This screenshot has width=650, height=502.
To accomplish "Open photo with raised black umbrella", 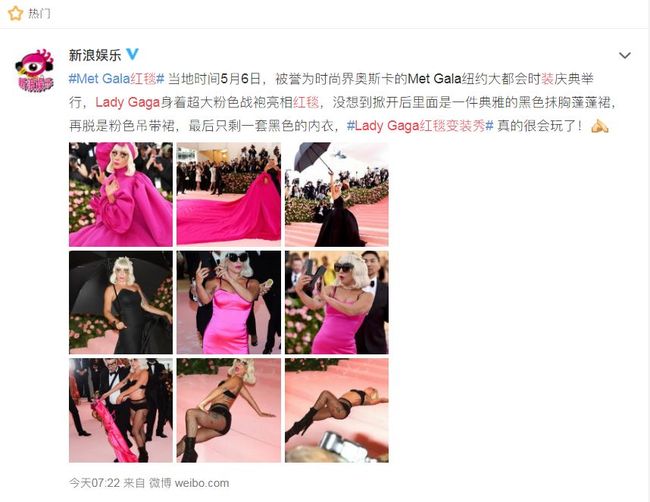I will [x=337, y=194].
